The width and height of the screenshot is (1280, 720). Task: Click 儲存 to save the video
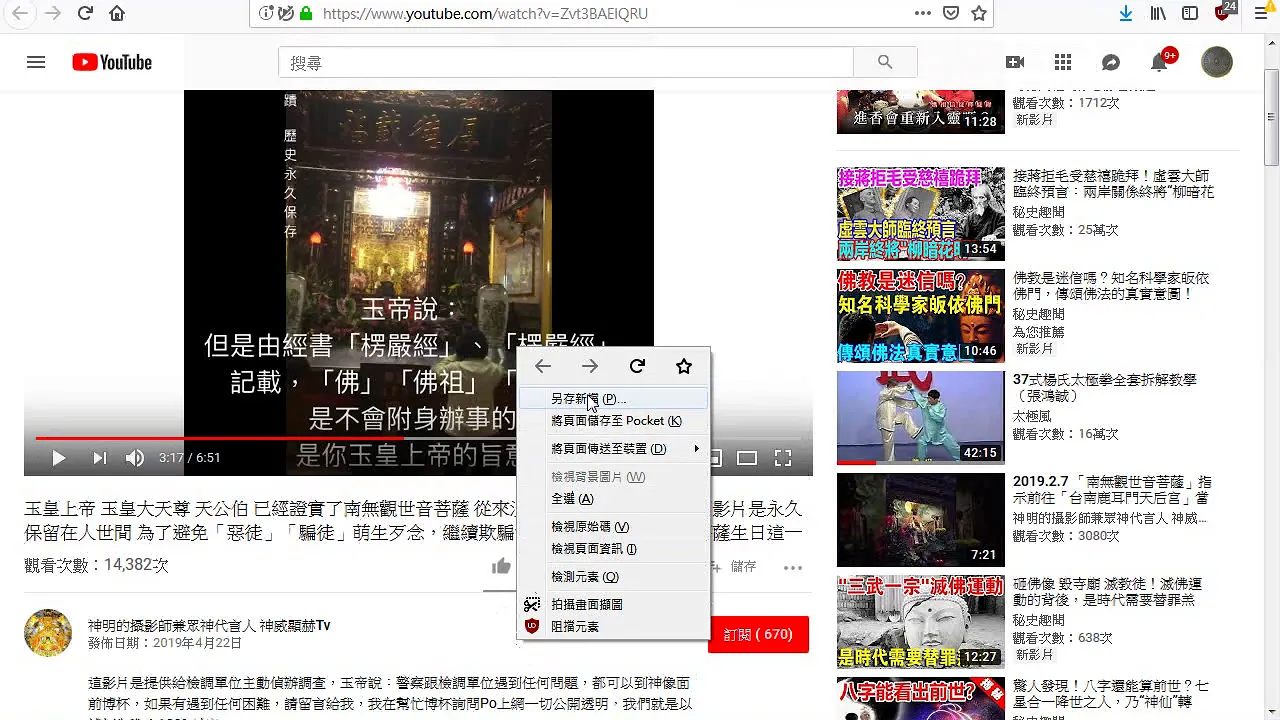[743, 567]
